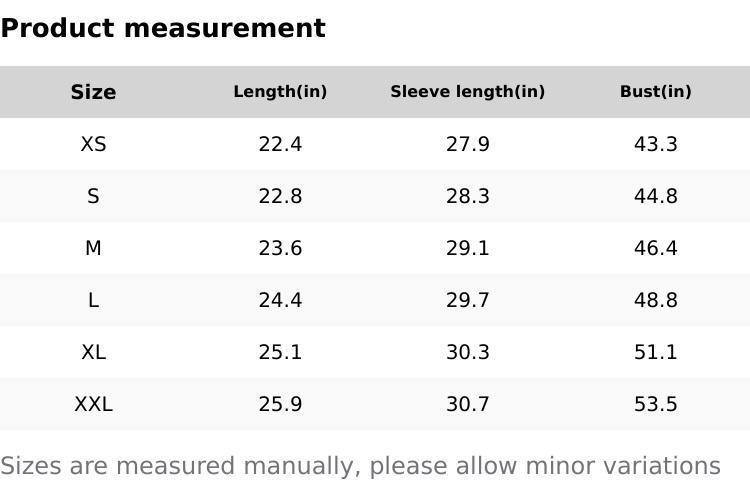
Task: Select the 24.4 length cell
Action: [280, 300]
